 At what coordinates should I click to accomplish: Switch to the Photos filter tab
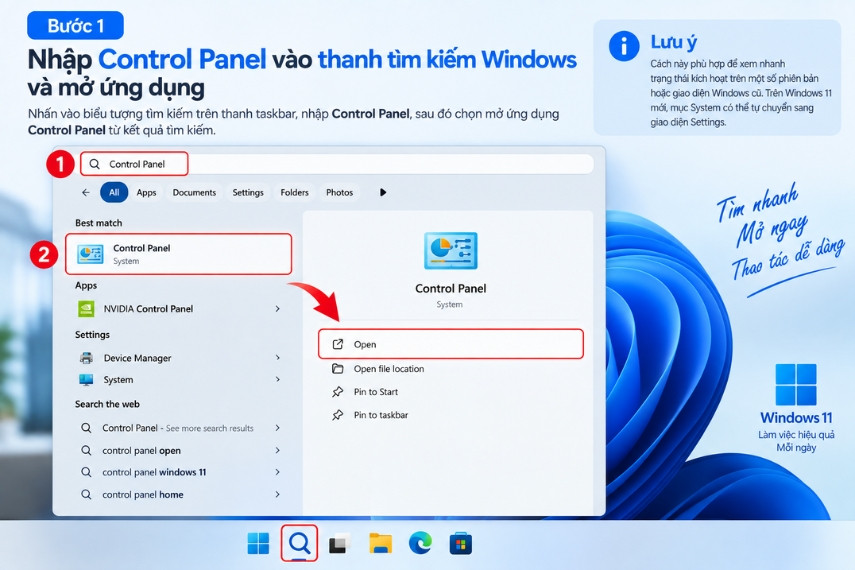(x=339, y=193)
